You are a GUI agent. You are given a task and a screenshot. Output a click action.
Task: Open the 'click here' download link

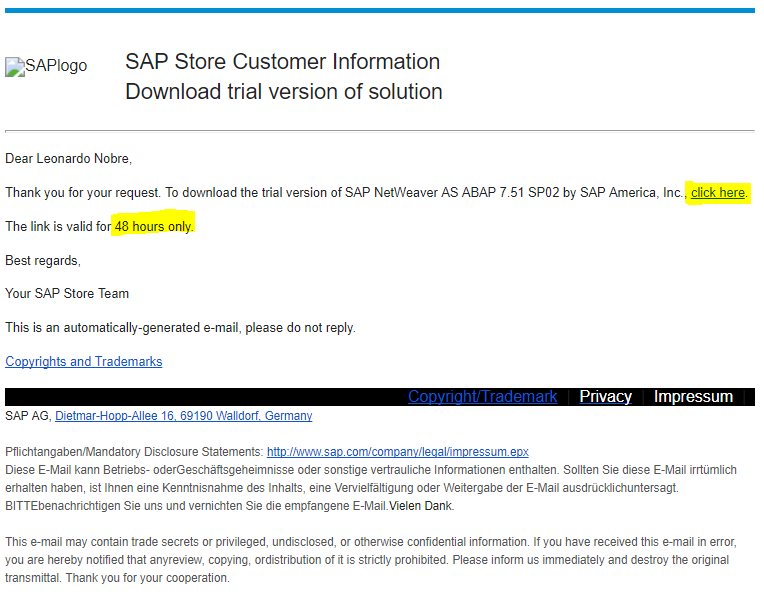tap(718, 193)
